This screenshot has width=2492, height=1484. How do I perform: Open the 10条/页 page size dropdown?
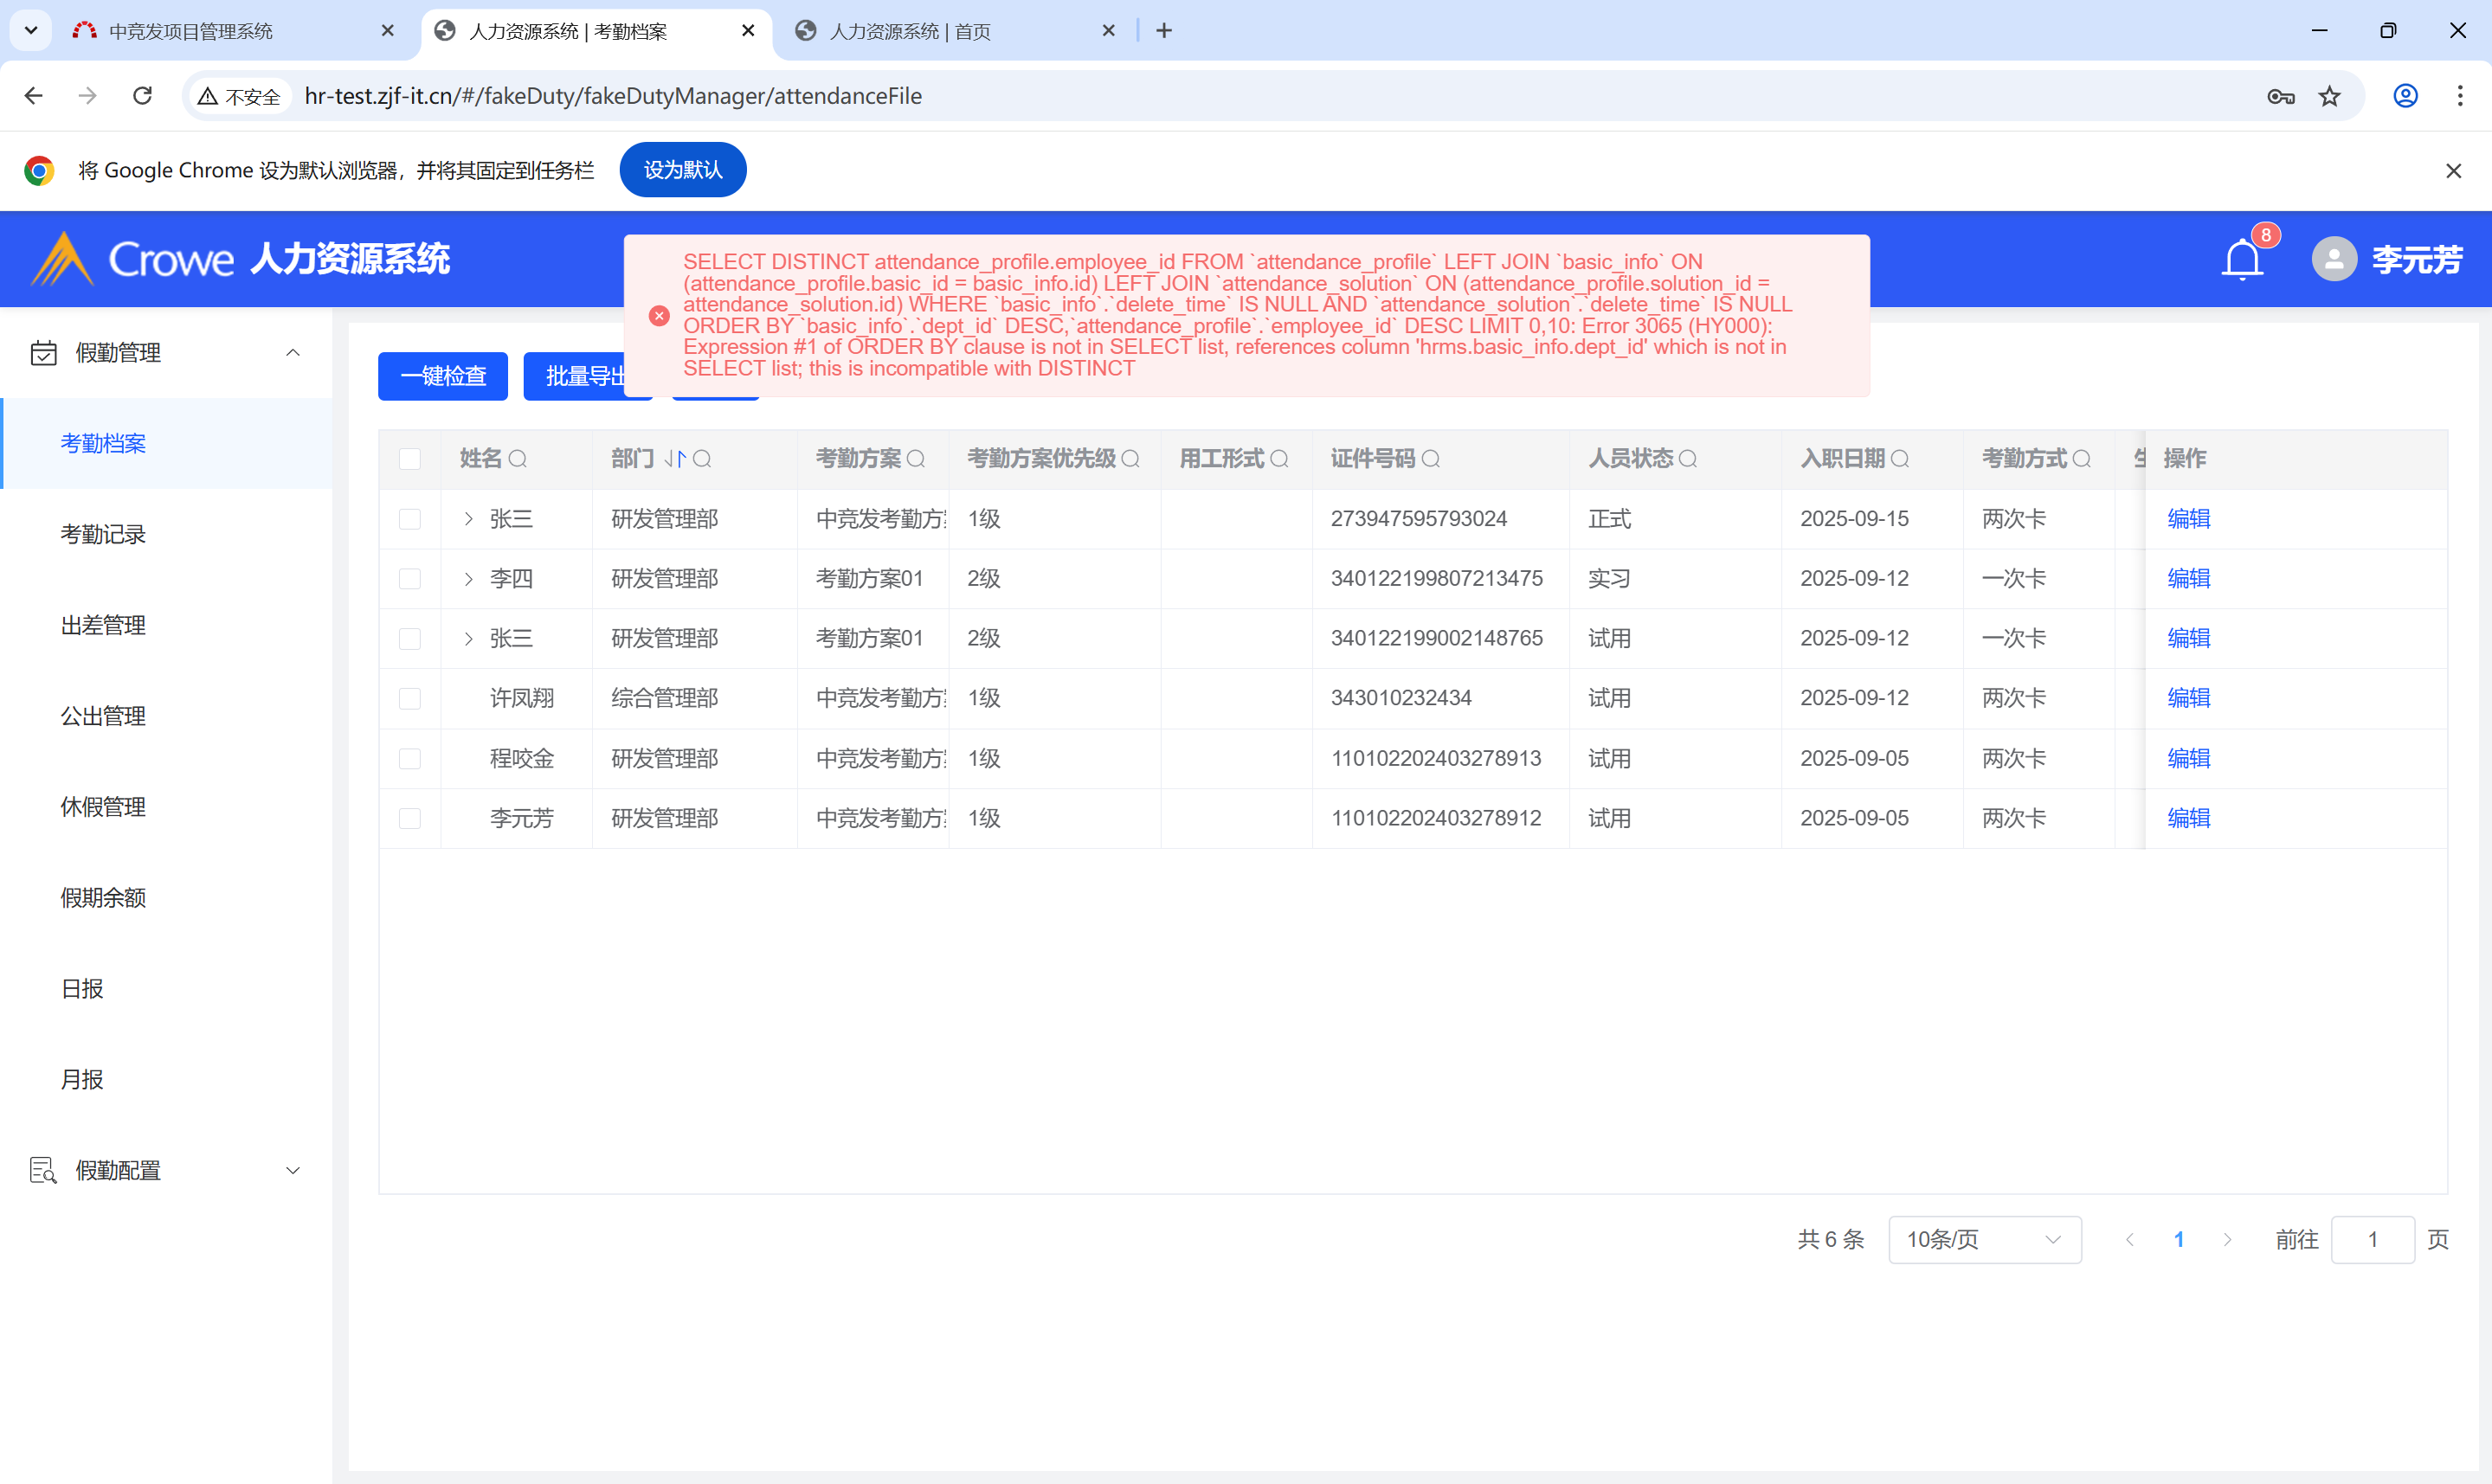point(1984,1239)
